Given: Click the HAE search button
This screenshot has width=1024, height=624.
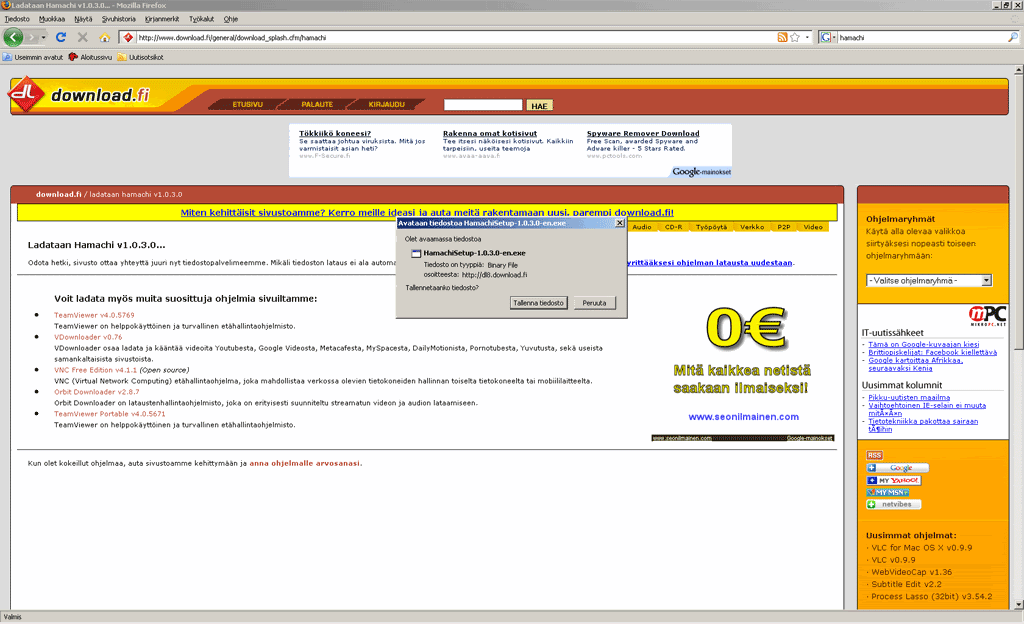Looking at the screenshot, I should click(539, 106).
